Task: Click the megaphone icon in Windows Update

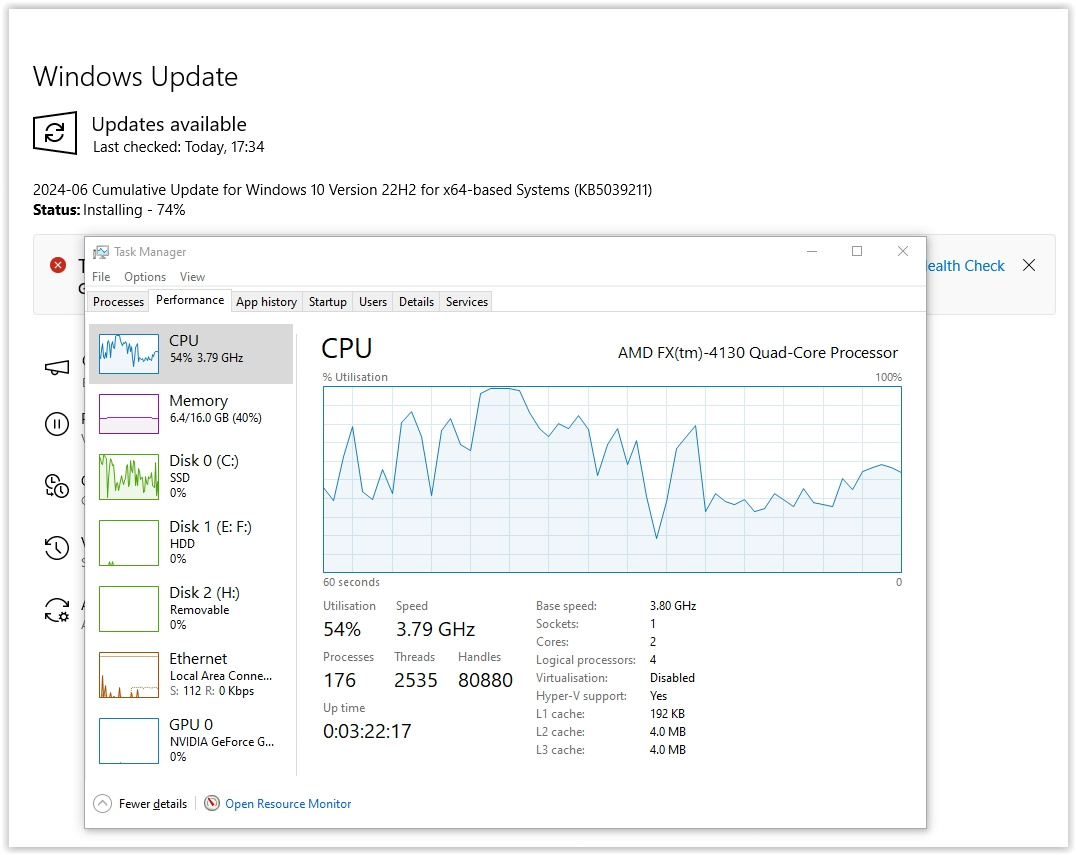Action: tap(57, 368)
